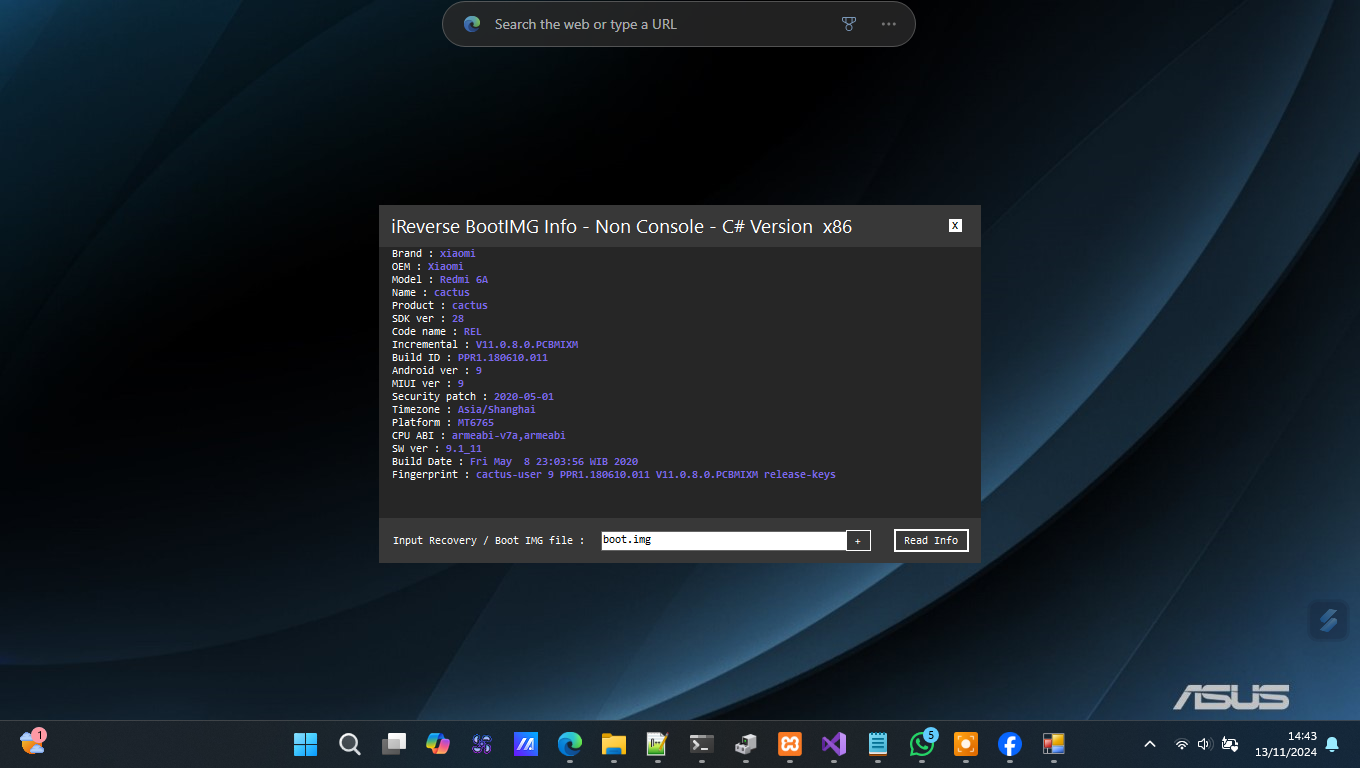Click the volume speaker icon

[x=1204, y=744]
